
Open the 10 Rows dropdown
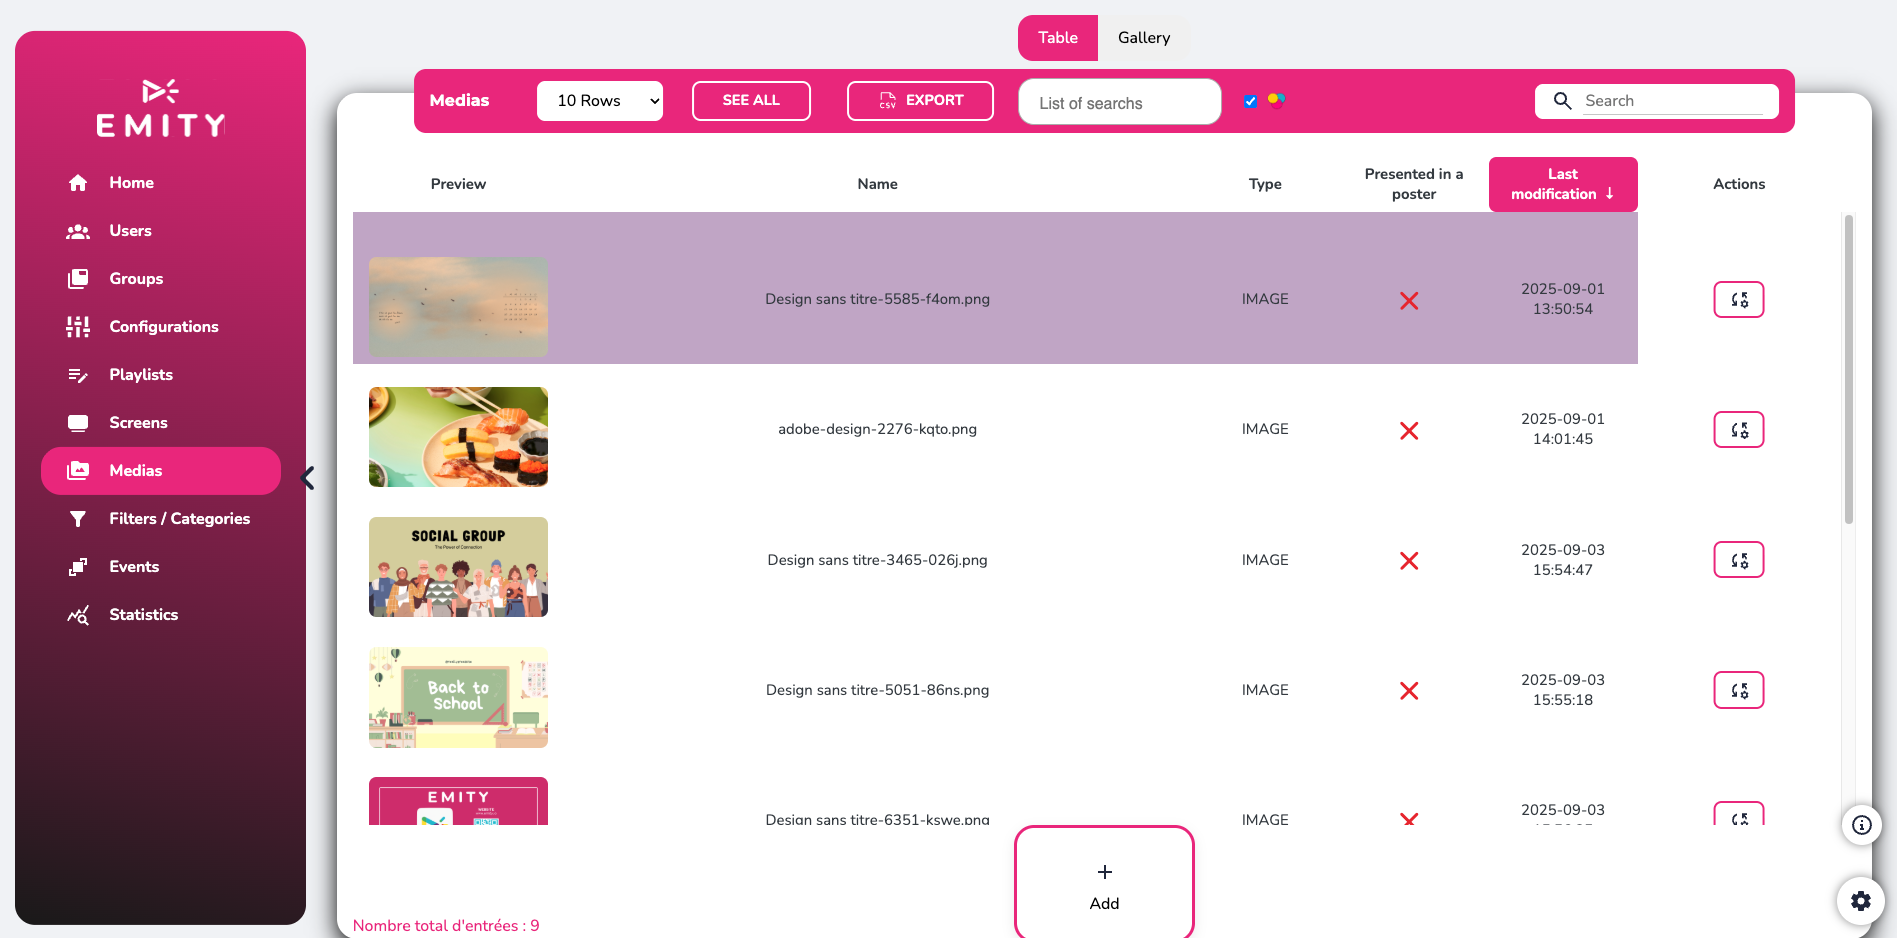599,101
